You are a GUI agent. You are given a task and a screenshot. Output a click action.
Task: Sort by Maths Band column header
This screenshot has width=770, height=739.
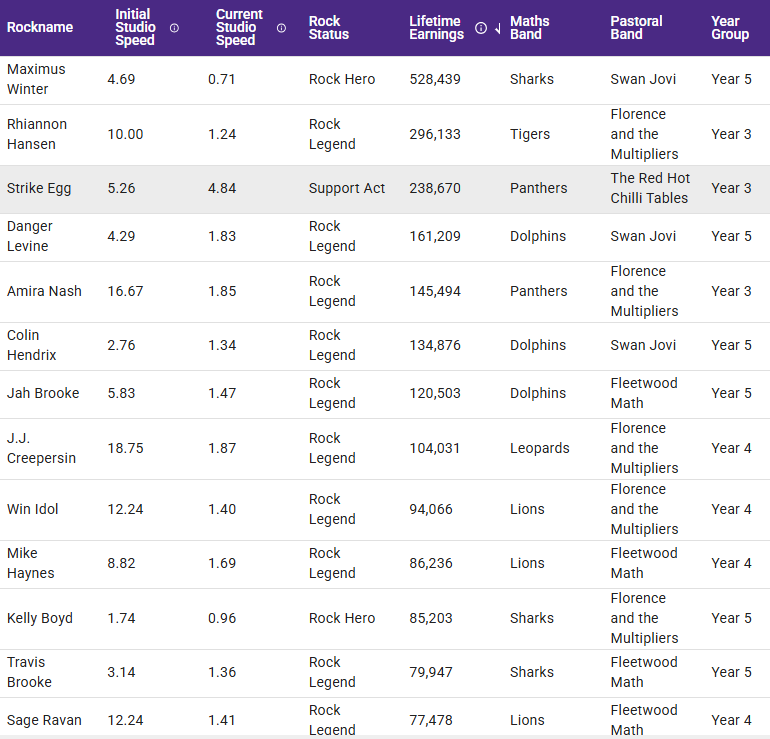pyautogui.click(x=531, y=28)
